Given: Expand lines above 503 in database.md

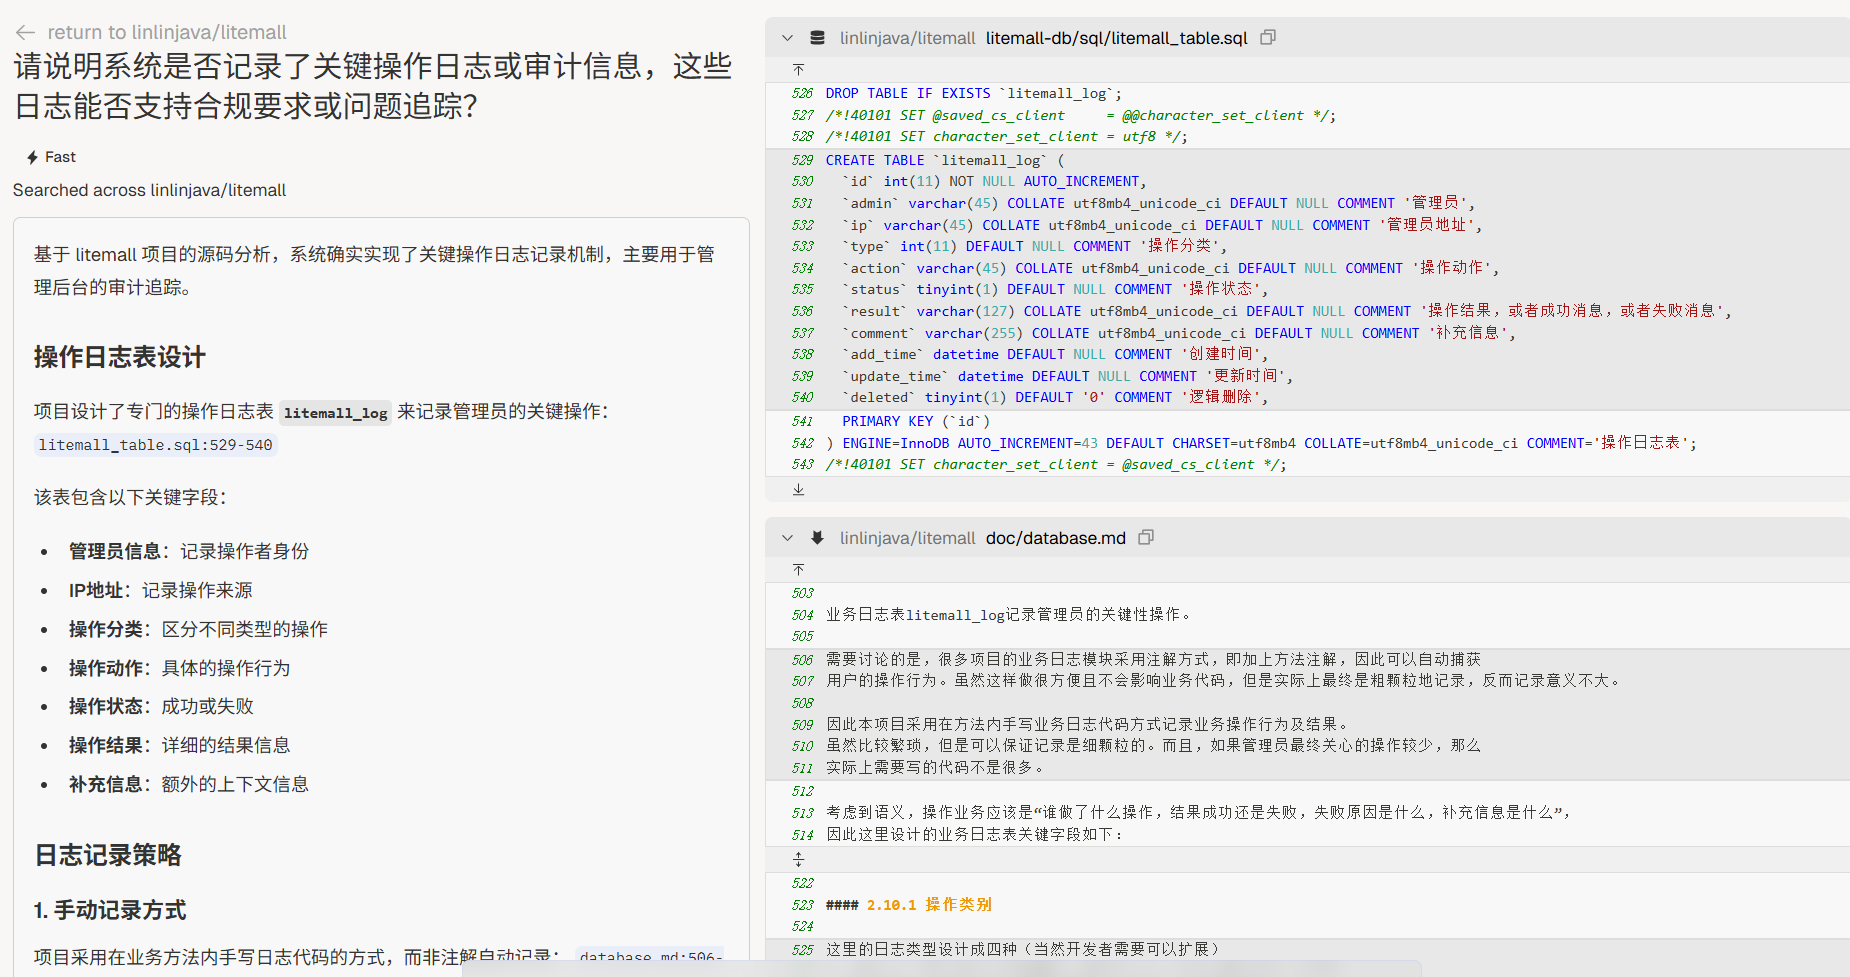Looking at the screenshot, I should [798, 570].
